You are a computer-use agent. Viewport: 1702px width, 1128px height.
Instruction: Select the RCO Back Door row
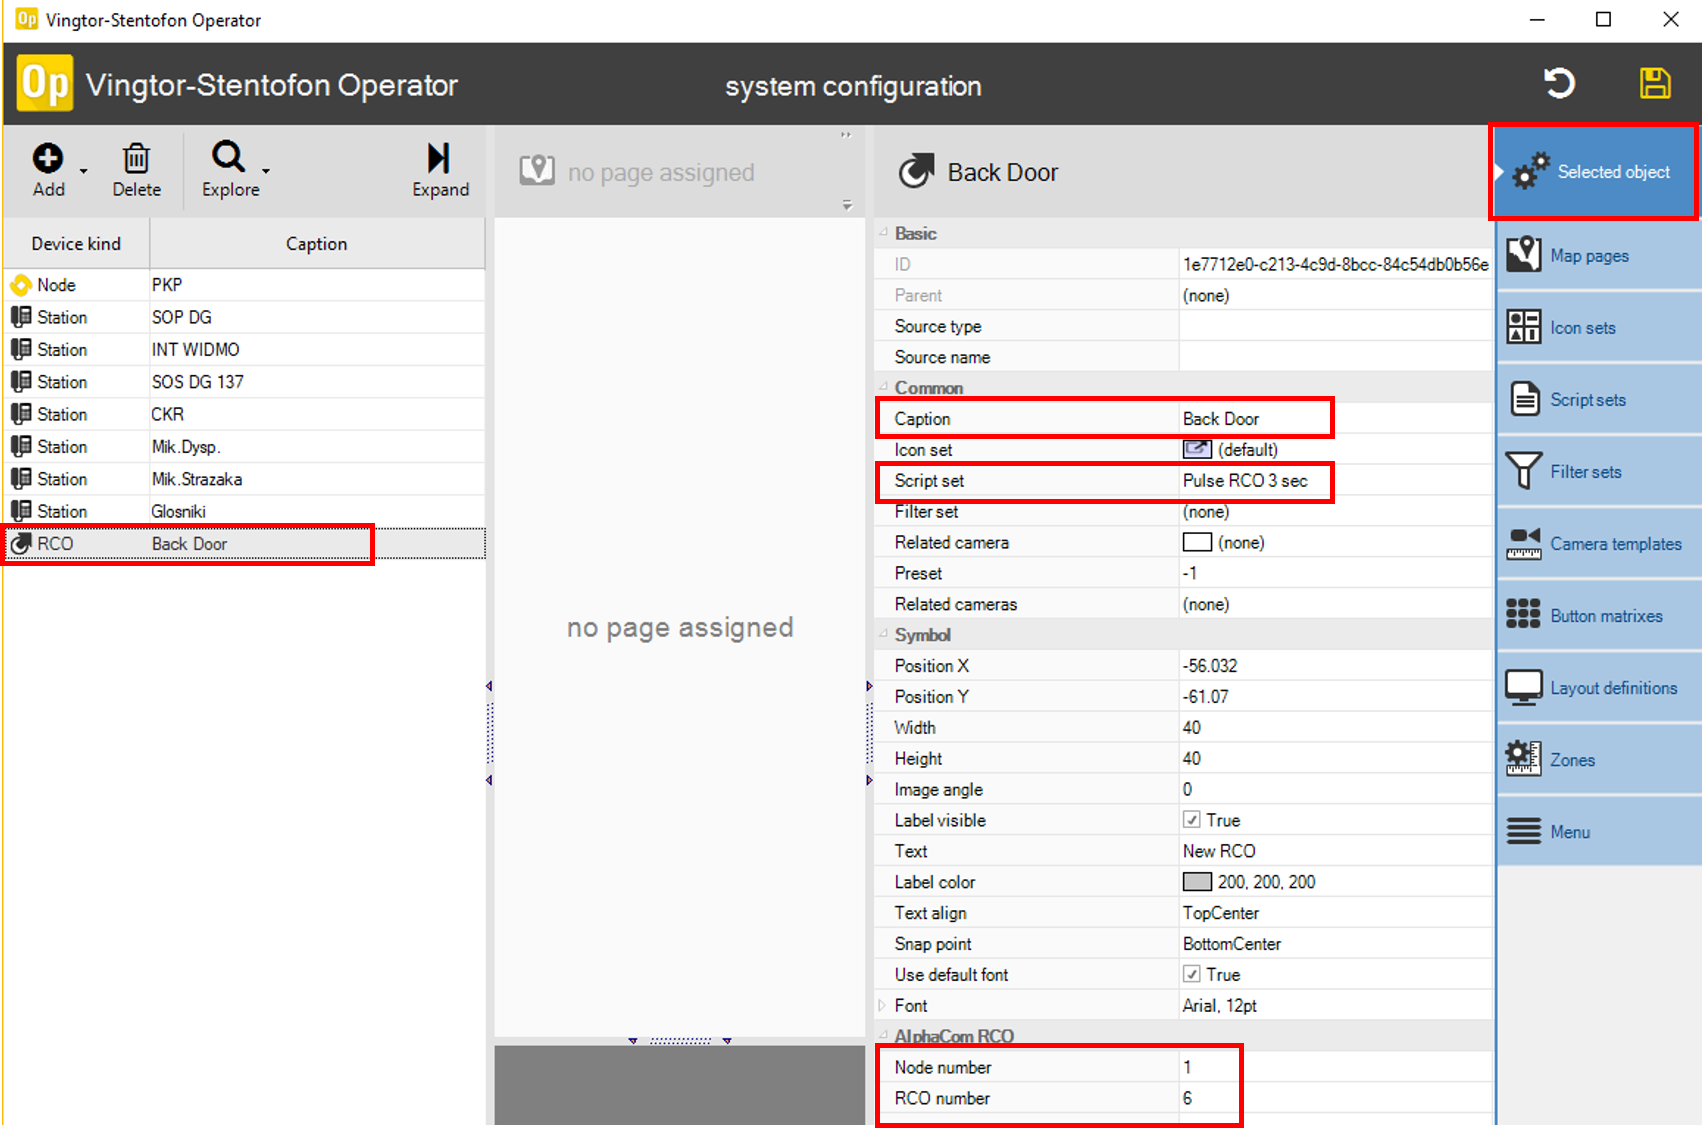pyautogui.click(x=190, y=544)
